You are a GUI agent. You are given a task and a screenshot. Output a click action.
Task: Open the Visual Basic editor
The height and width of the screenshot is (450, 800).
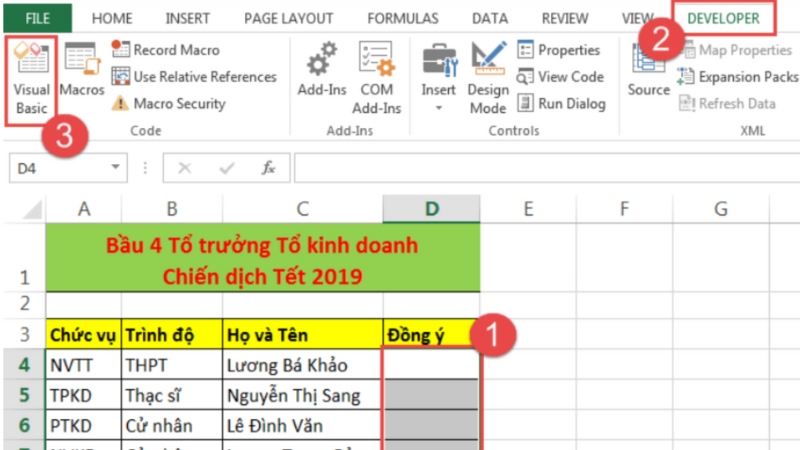(x=31, y=80)
